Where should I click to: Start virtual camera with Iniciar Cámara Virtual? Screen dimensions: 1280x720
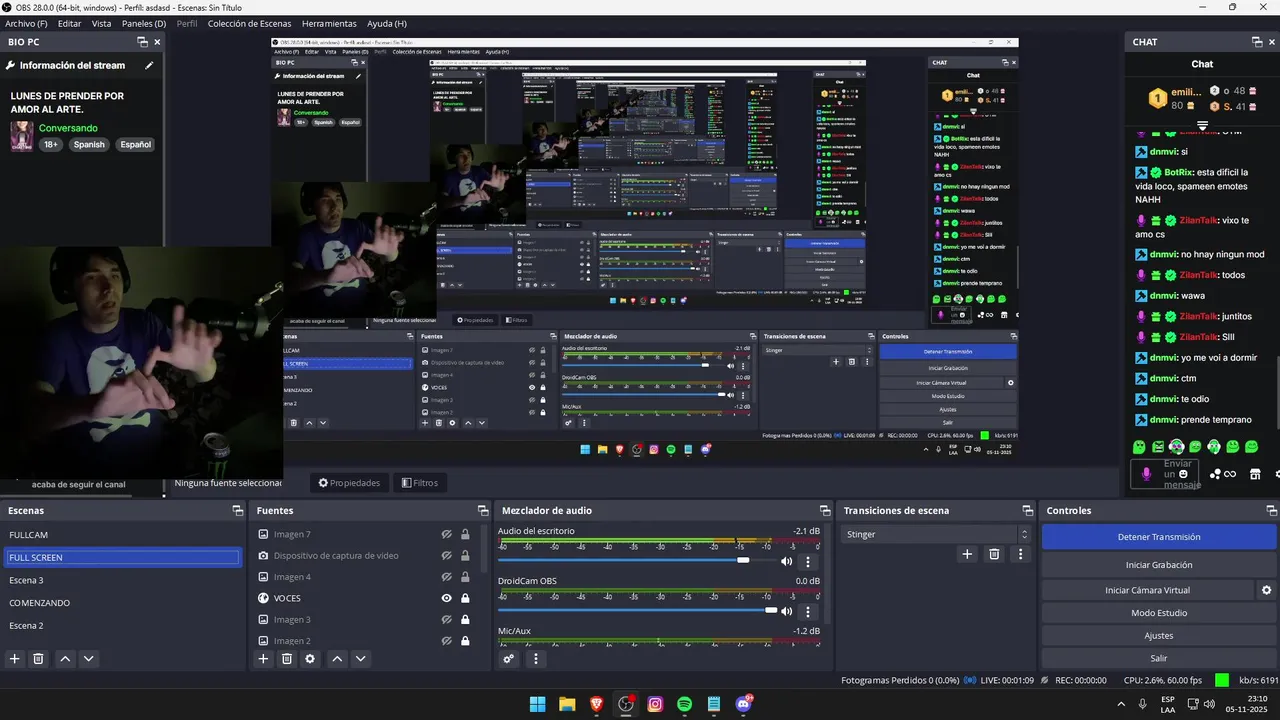(1147, 590)
